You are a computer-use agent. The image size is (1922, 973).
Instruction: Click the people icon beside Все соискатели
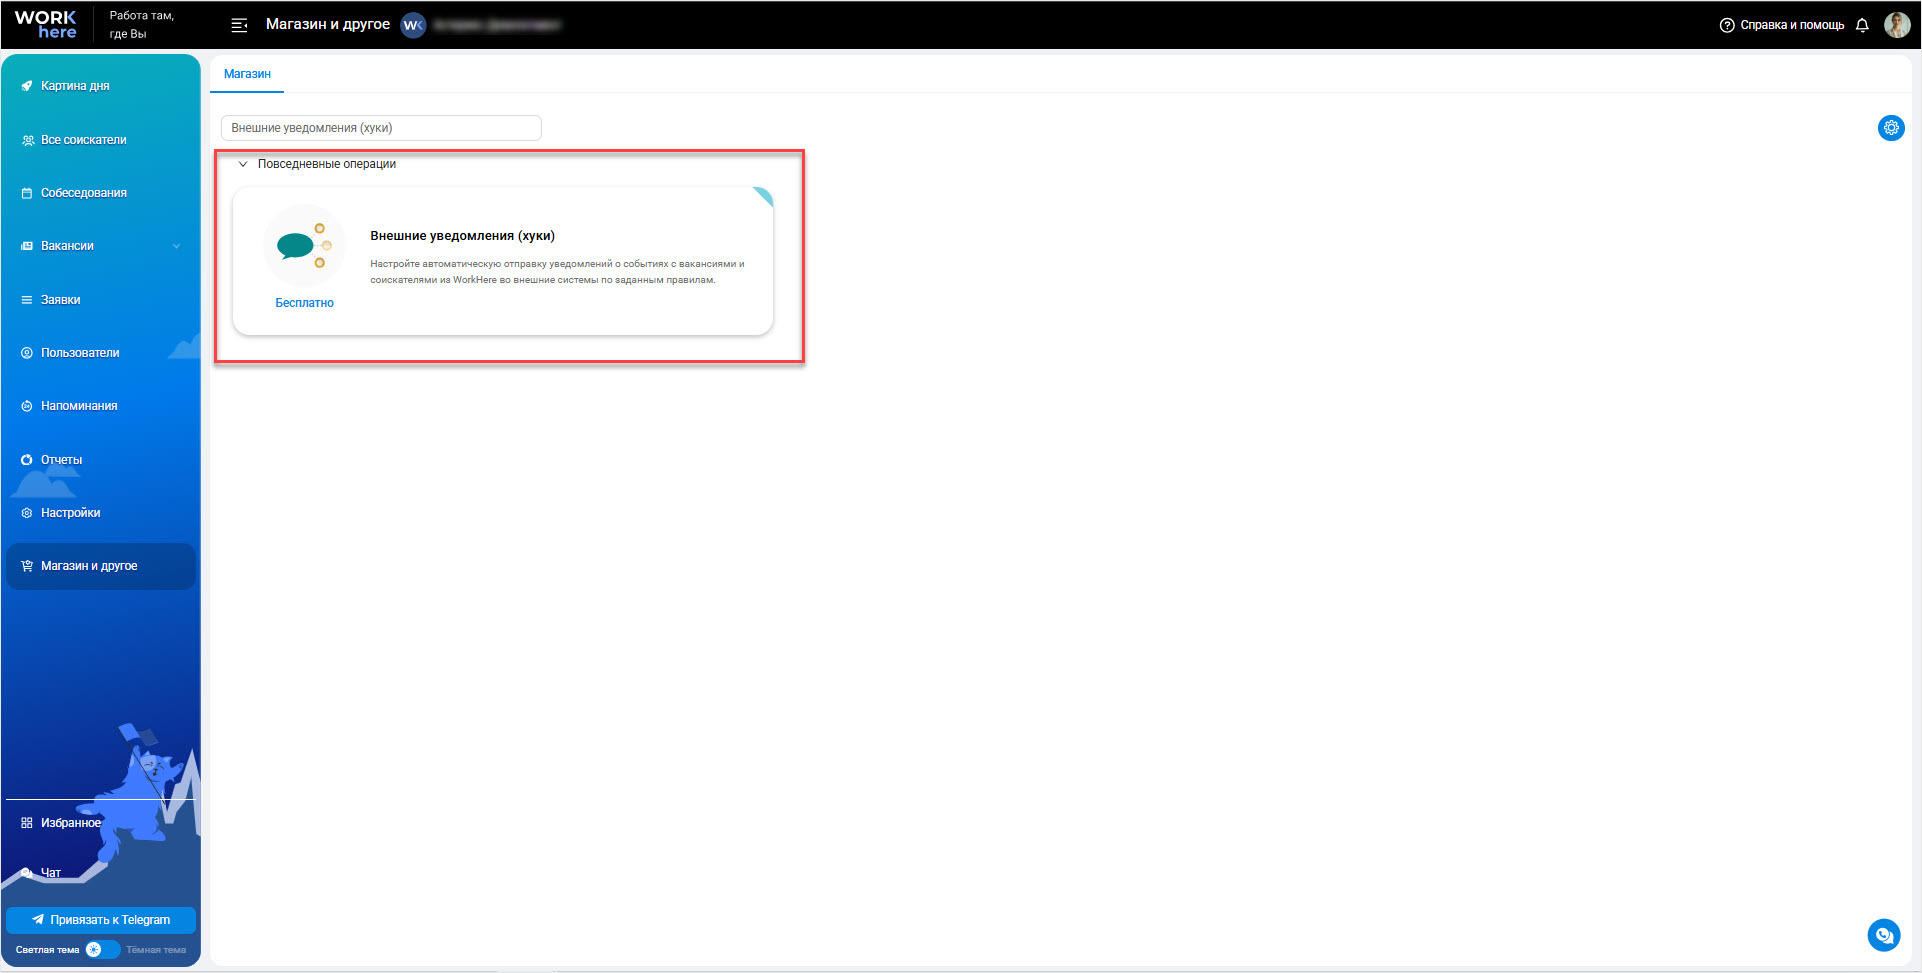pos(27,140)
